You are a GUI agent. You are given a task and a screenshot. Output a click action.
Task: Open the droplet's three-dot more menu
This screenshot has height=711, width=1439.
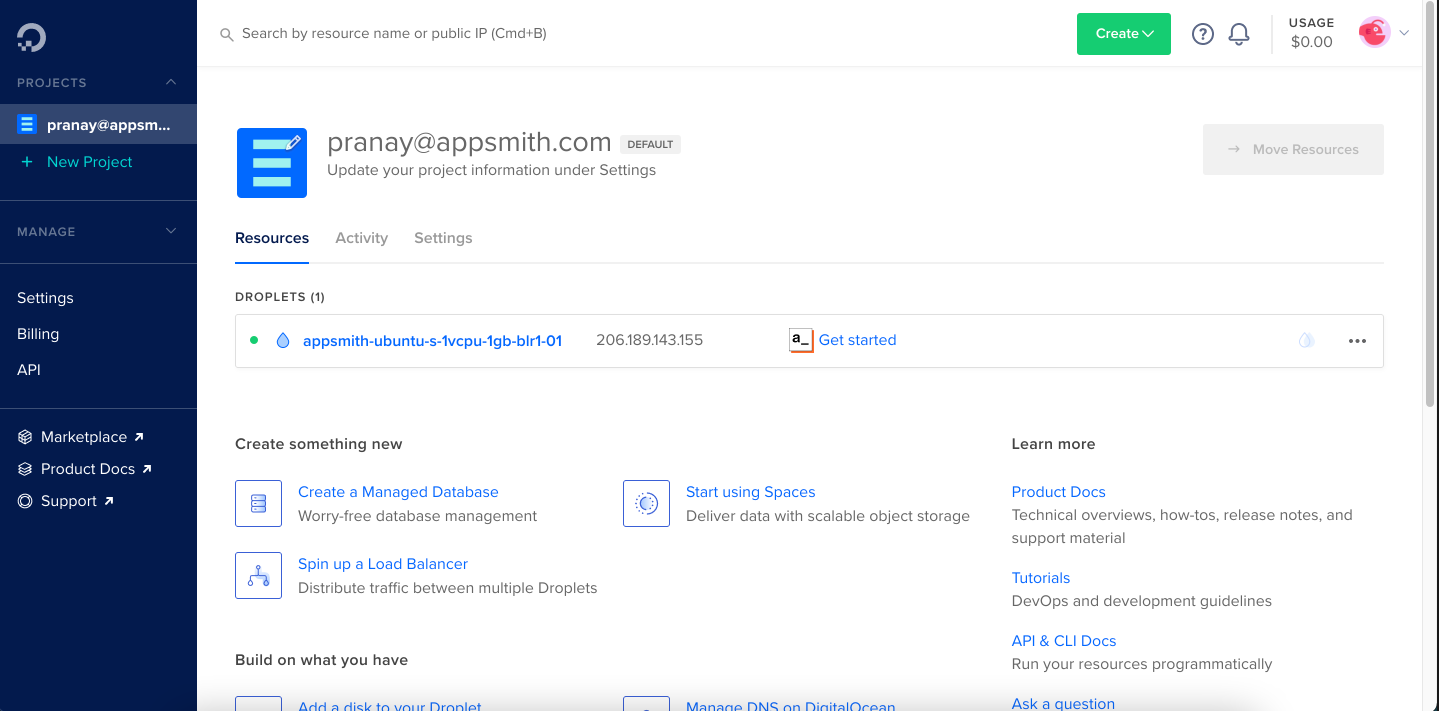point(1357,341)
